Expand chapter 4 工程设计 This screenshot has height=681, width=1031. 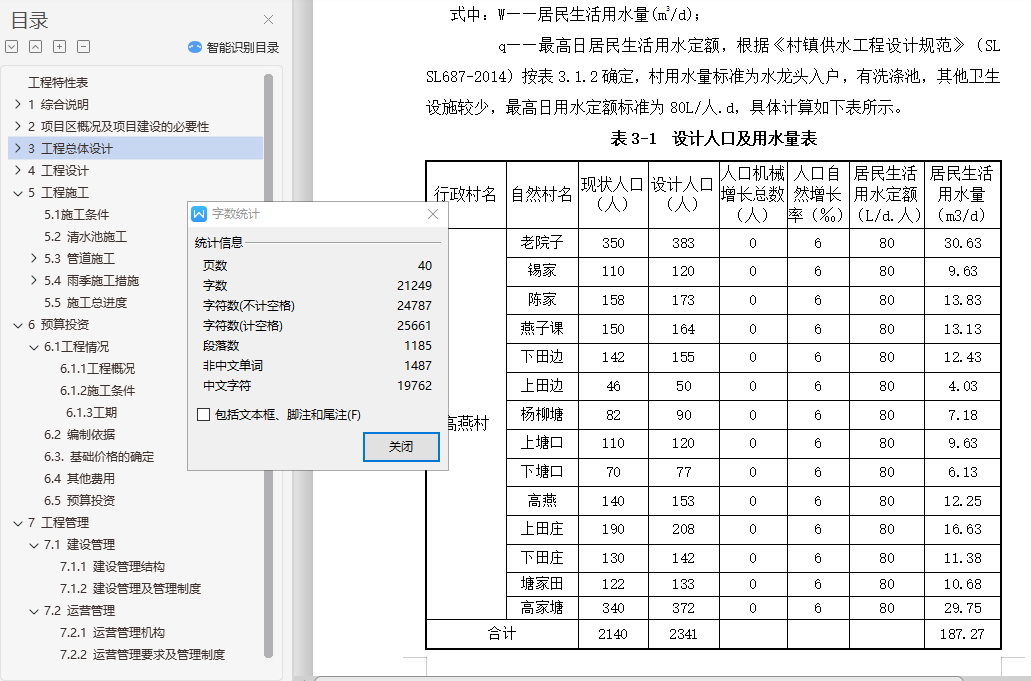[x=18, y=170]
